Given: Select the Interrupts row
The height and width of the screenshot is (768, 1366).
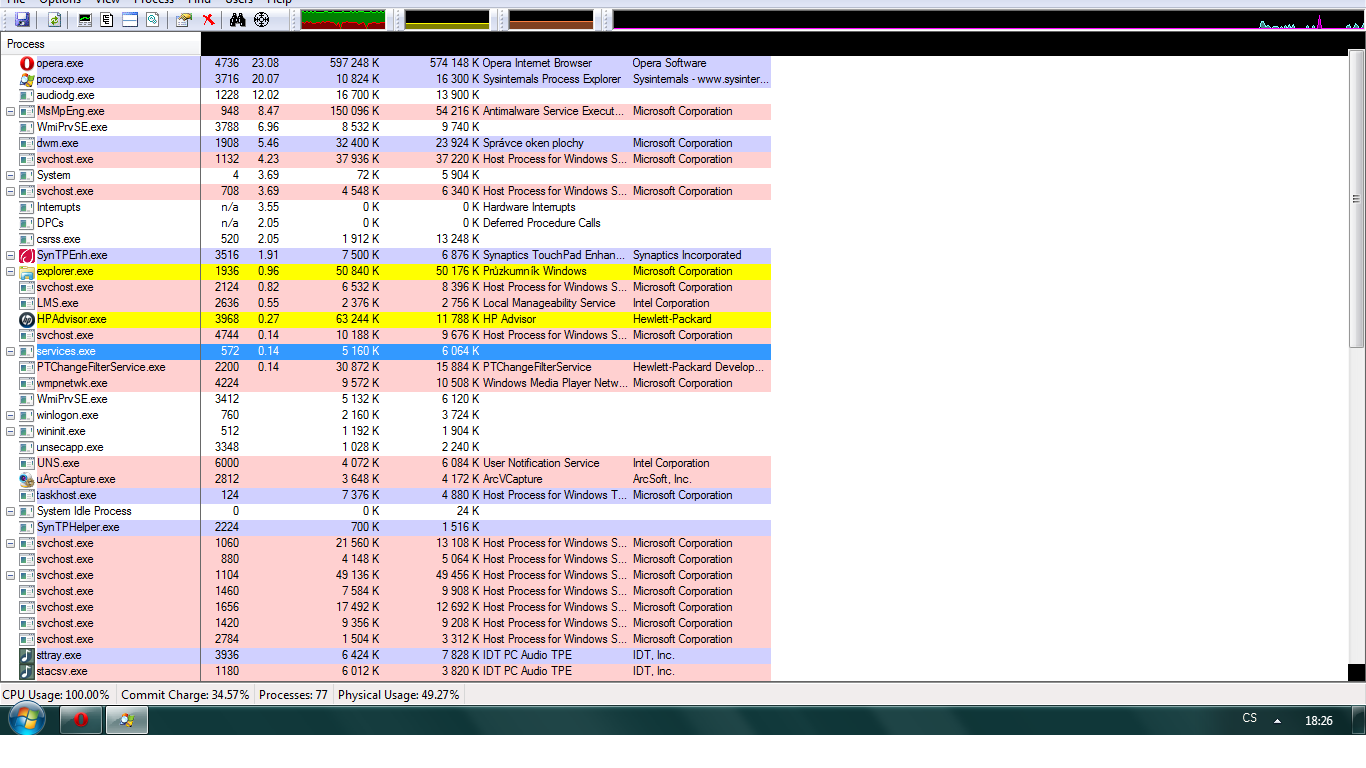Looking at the screenshot, I should pyautogui.click(x=386, y=207).
